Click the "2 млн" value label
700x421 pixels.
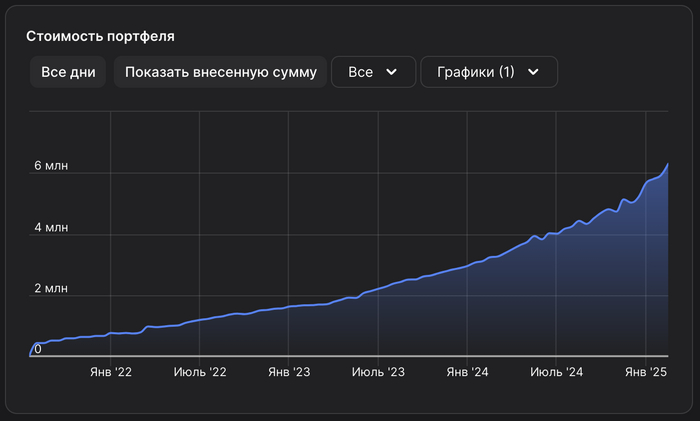coord(51,289)
